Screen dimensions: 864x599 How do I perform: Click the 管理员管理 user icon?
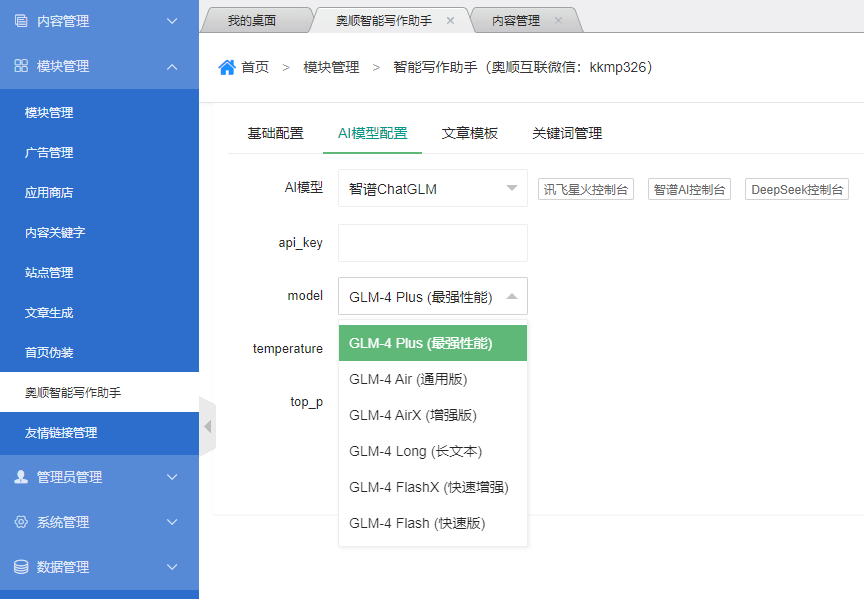coord(21,477)
